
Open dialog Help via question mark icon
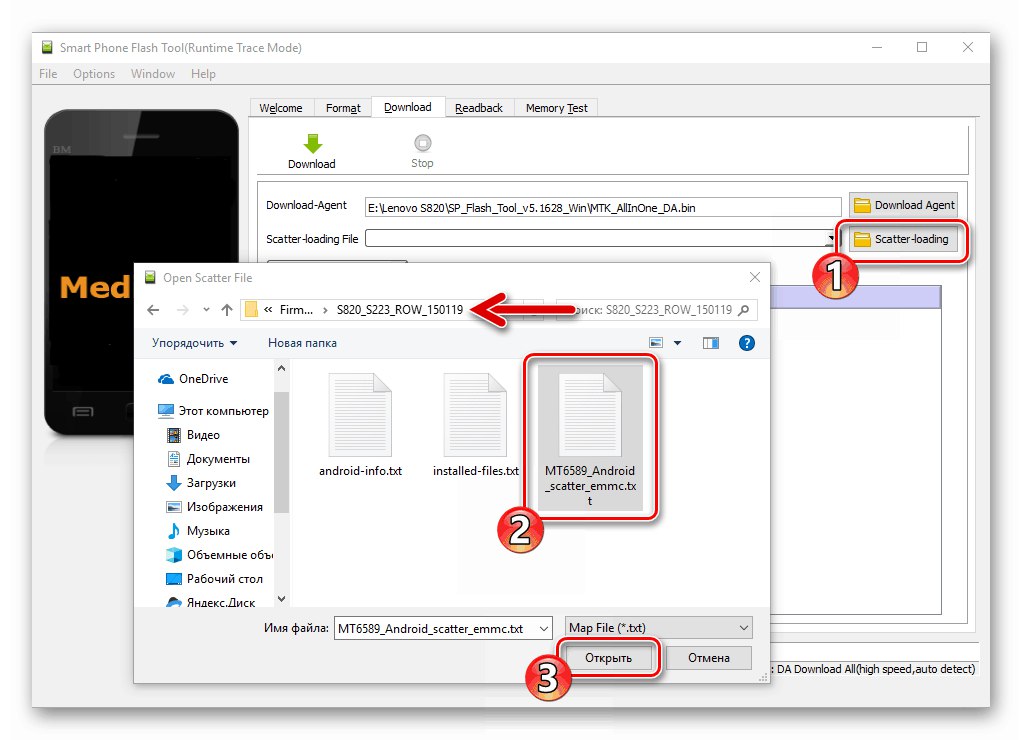click(748, 343)
